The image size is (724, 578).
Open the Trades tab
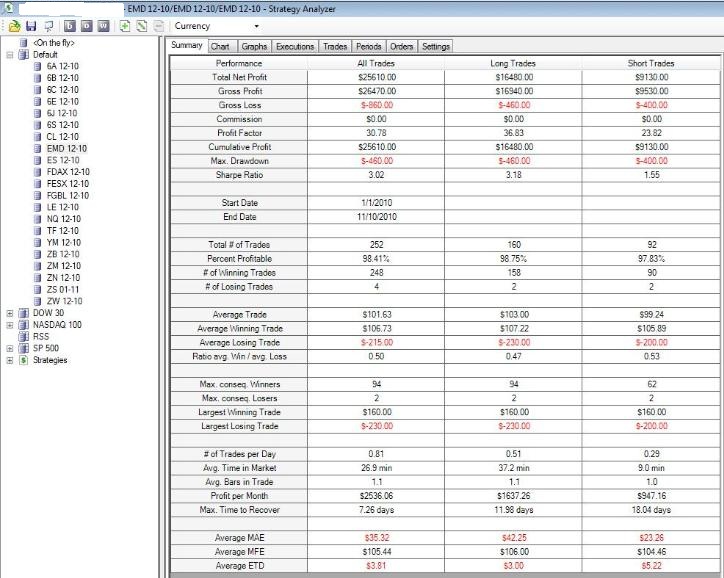335,47
